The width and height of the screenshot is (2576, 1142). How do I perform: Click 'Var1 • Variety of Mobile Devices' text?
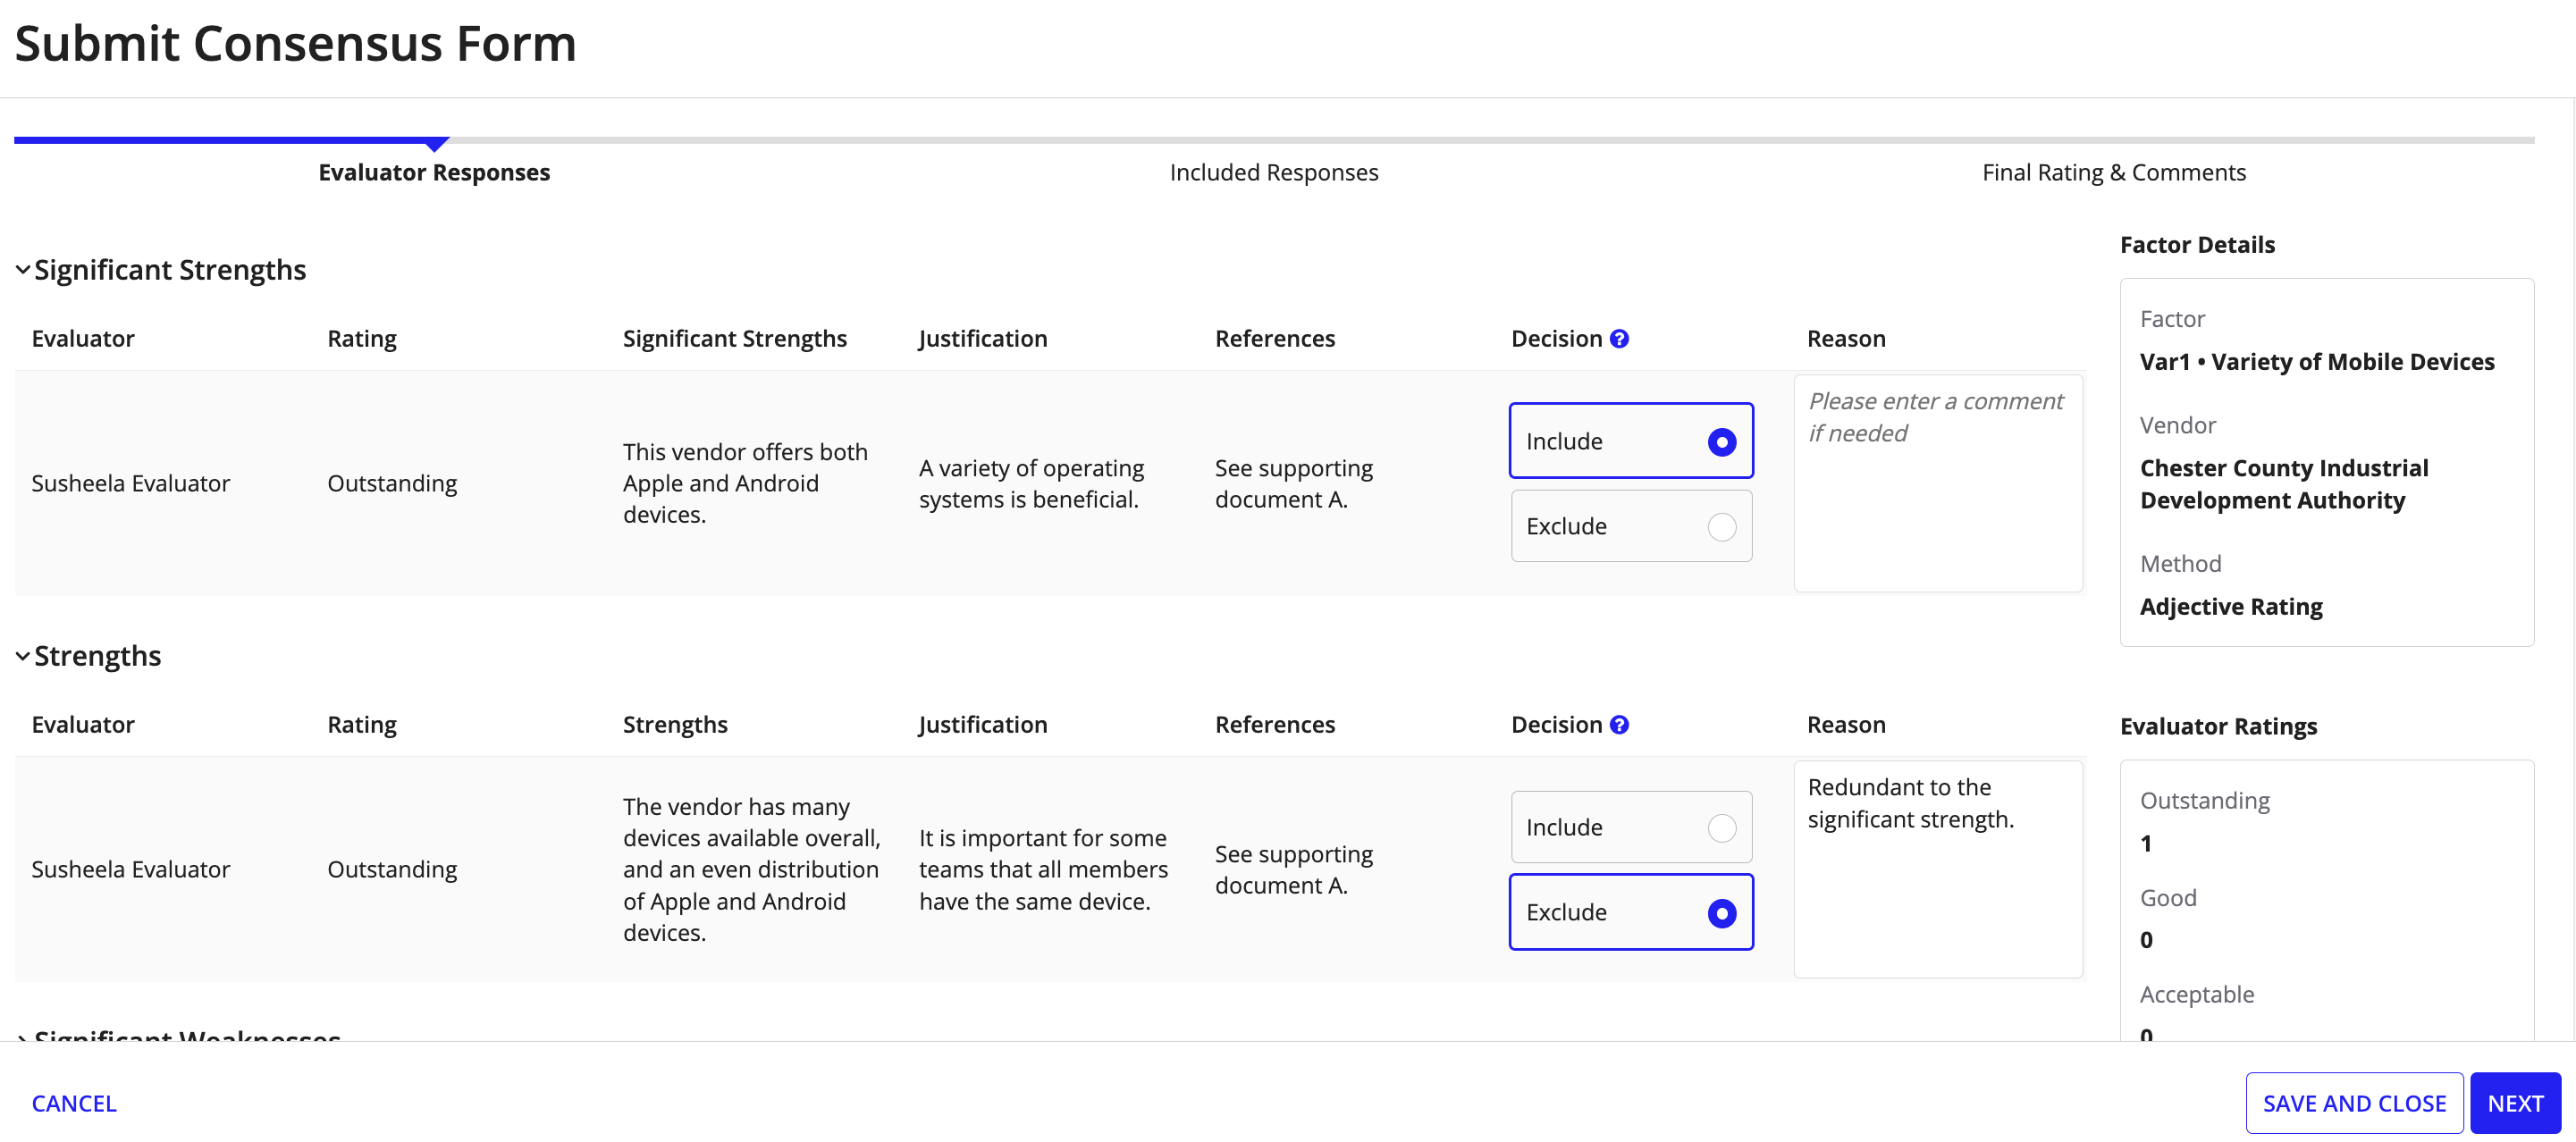point(2317,362)
